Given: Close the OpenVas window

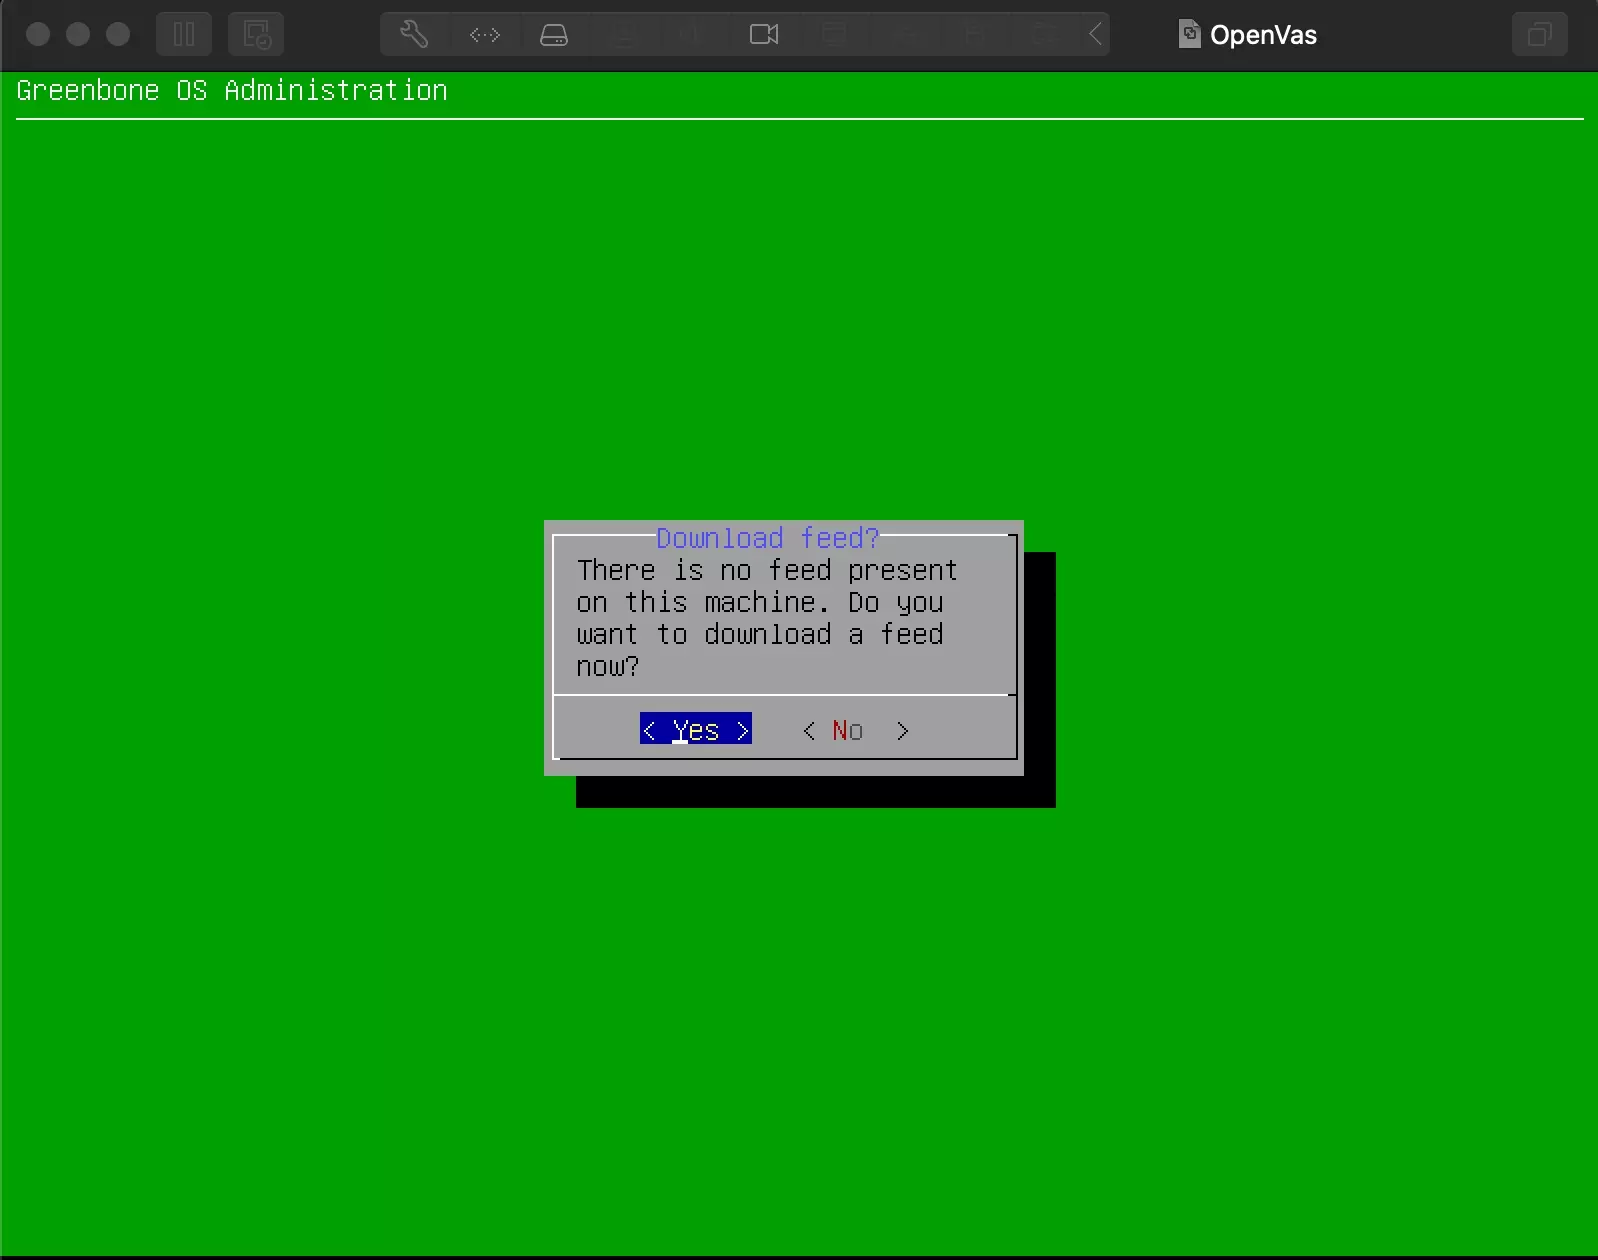Looking at the screenshot, I should [38, 35].
